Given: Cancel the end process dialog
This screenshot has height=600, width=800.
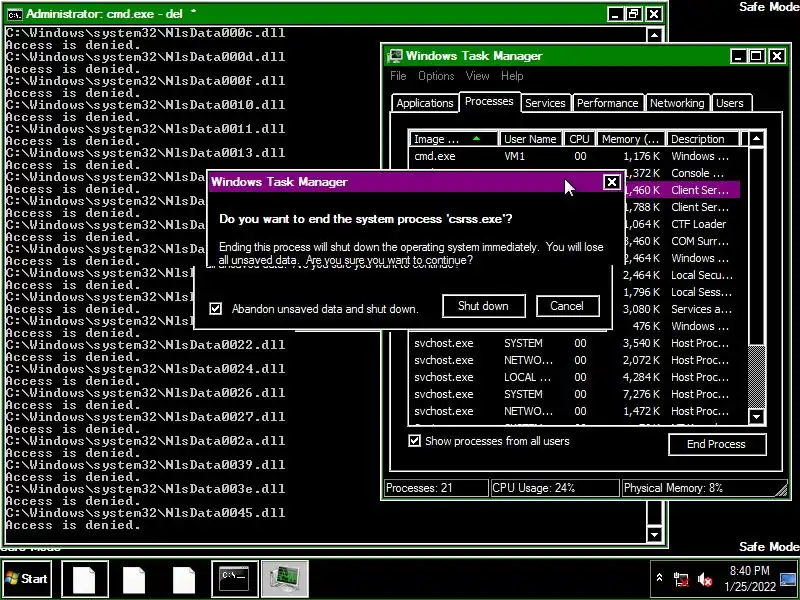Looking at the screenshot, I should click(567, 306).
